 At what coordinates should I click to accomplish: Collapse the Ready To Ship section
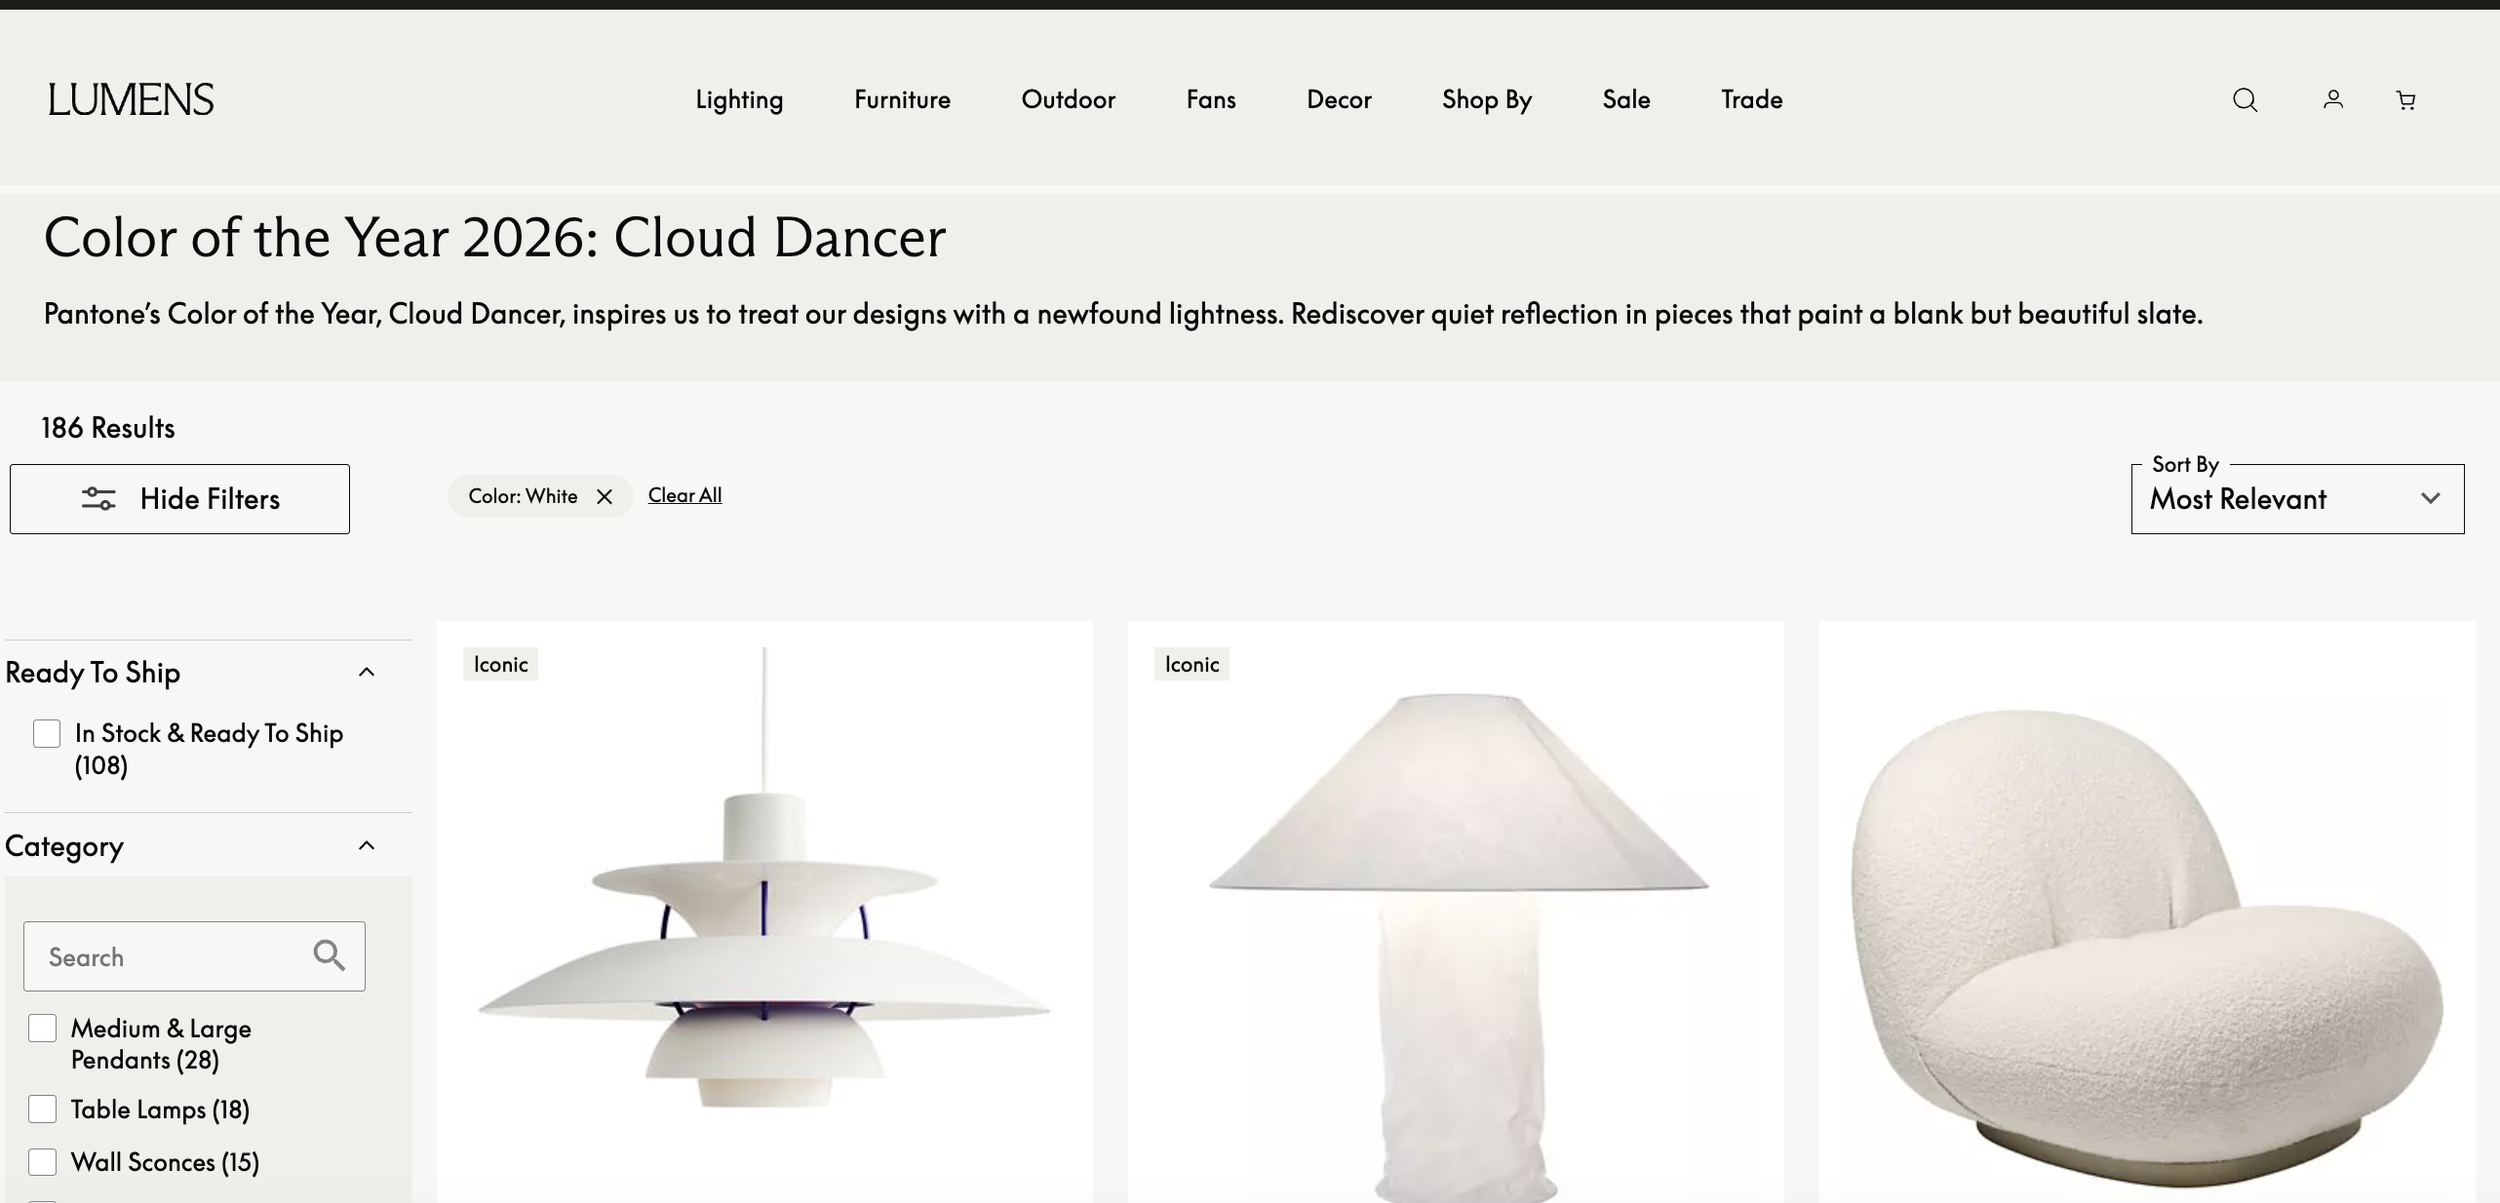pyautogui.click(x=367, y=672)
